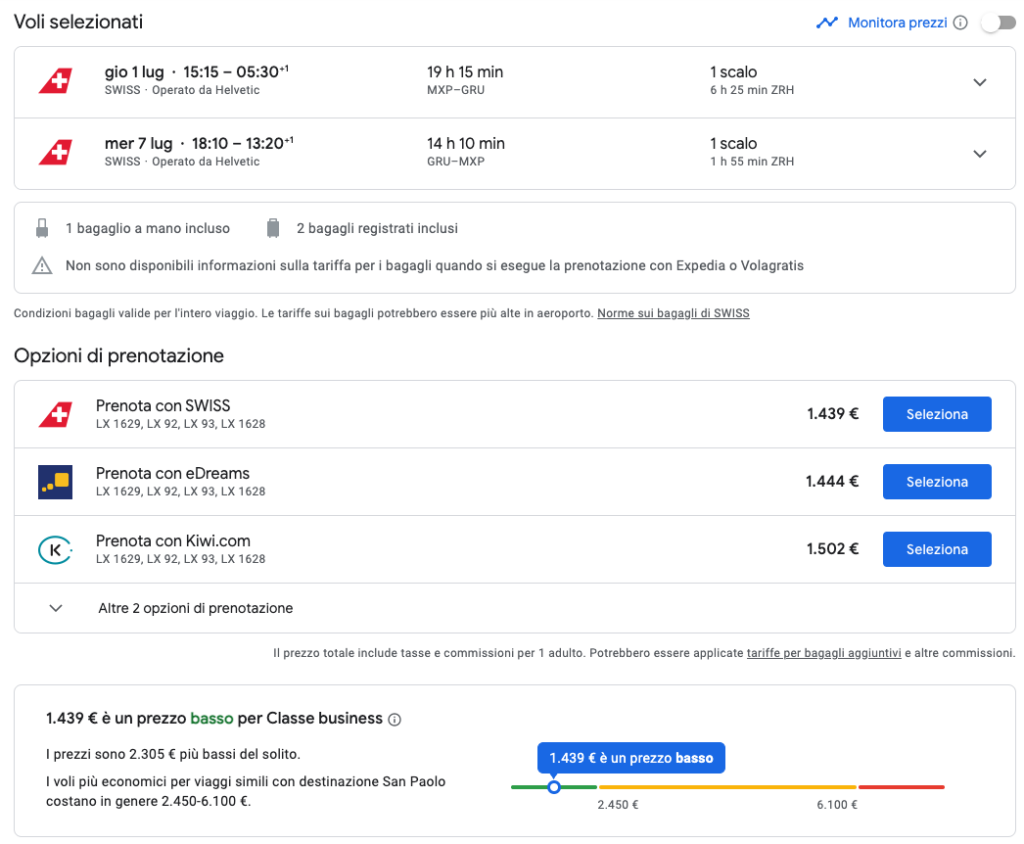Screen dimensions: 1024x844
Task: Click 2 bagagli registrati inclusi text
Action: 377,228
